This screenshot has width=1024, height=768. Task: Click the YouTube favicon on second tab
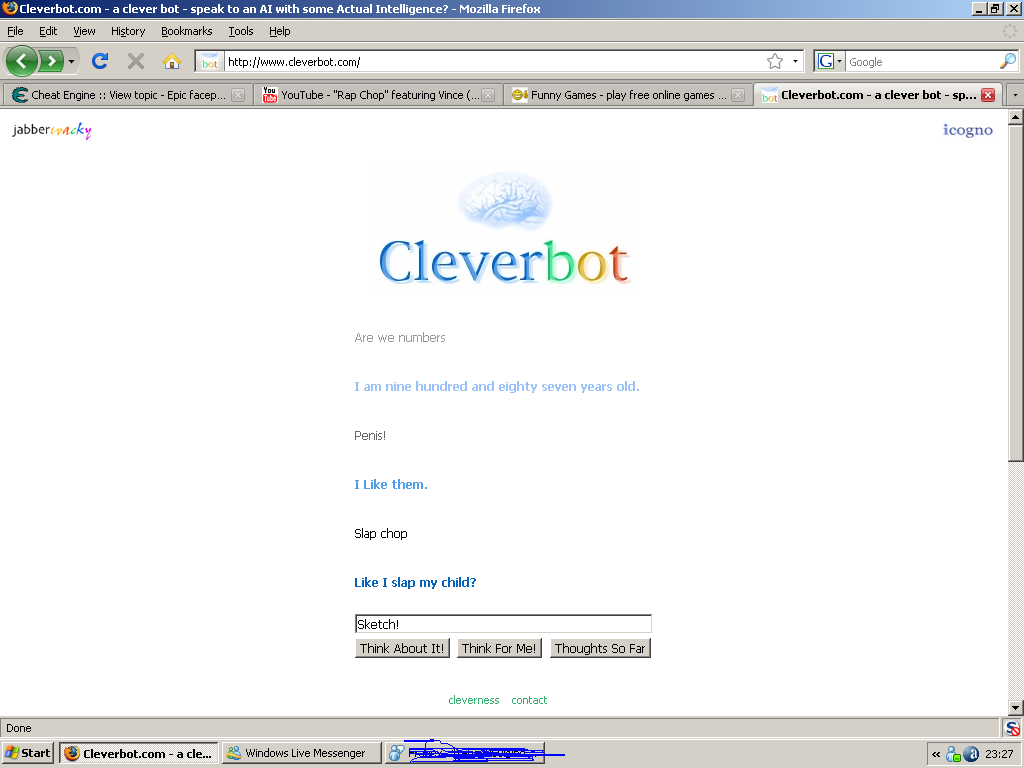pos(270,95)
